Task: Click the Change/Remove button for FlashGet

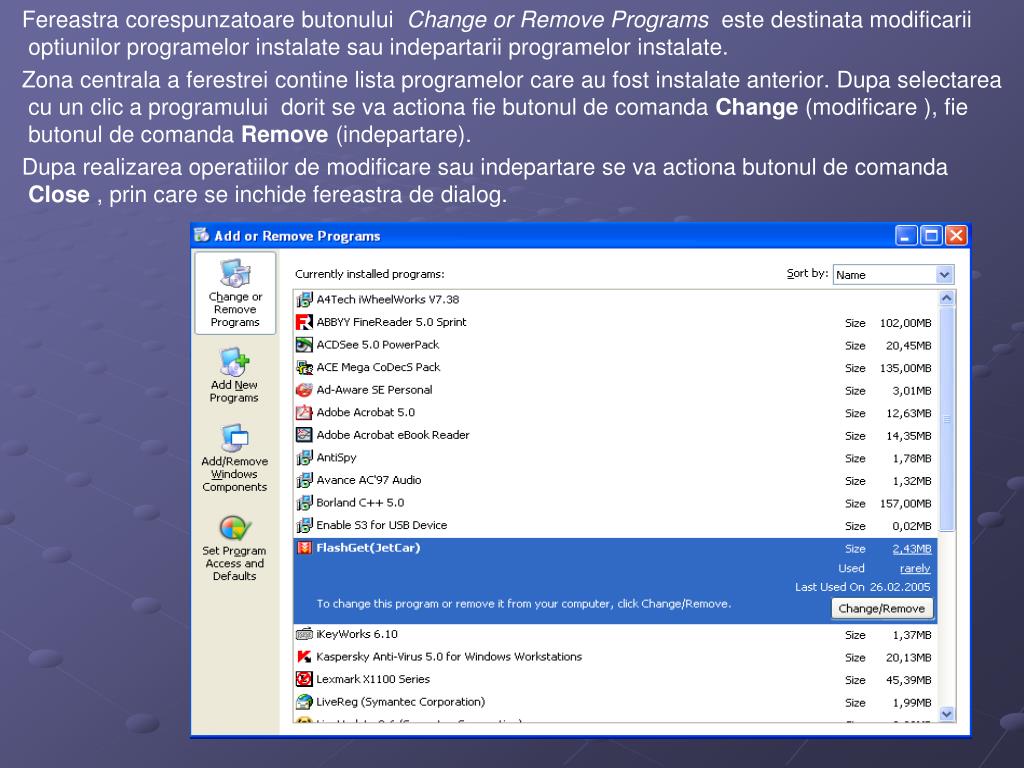Action: click(882, 609)
